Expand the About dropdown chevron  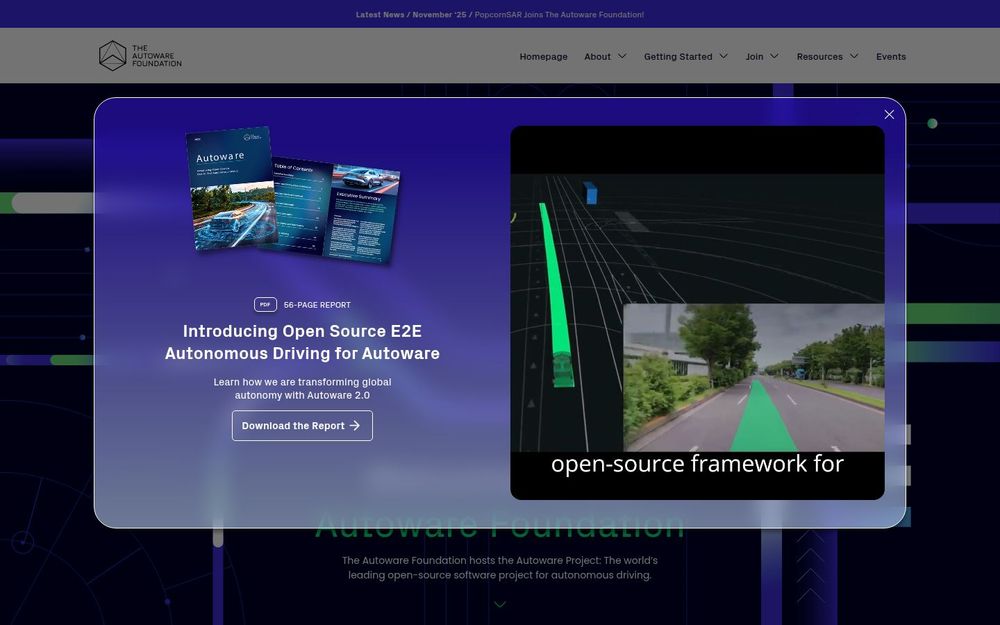point(622,56)
